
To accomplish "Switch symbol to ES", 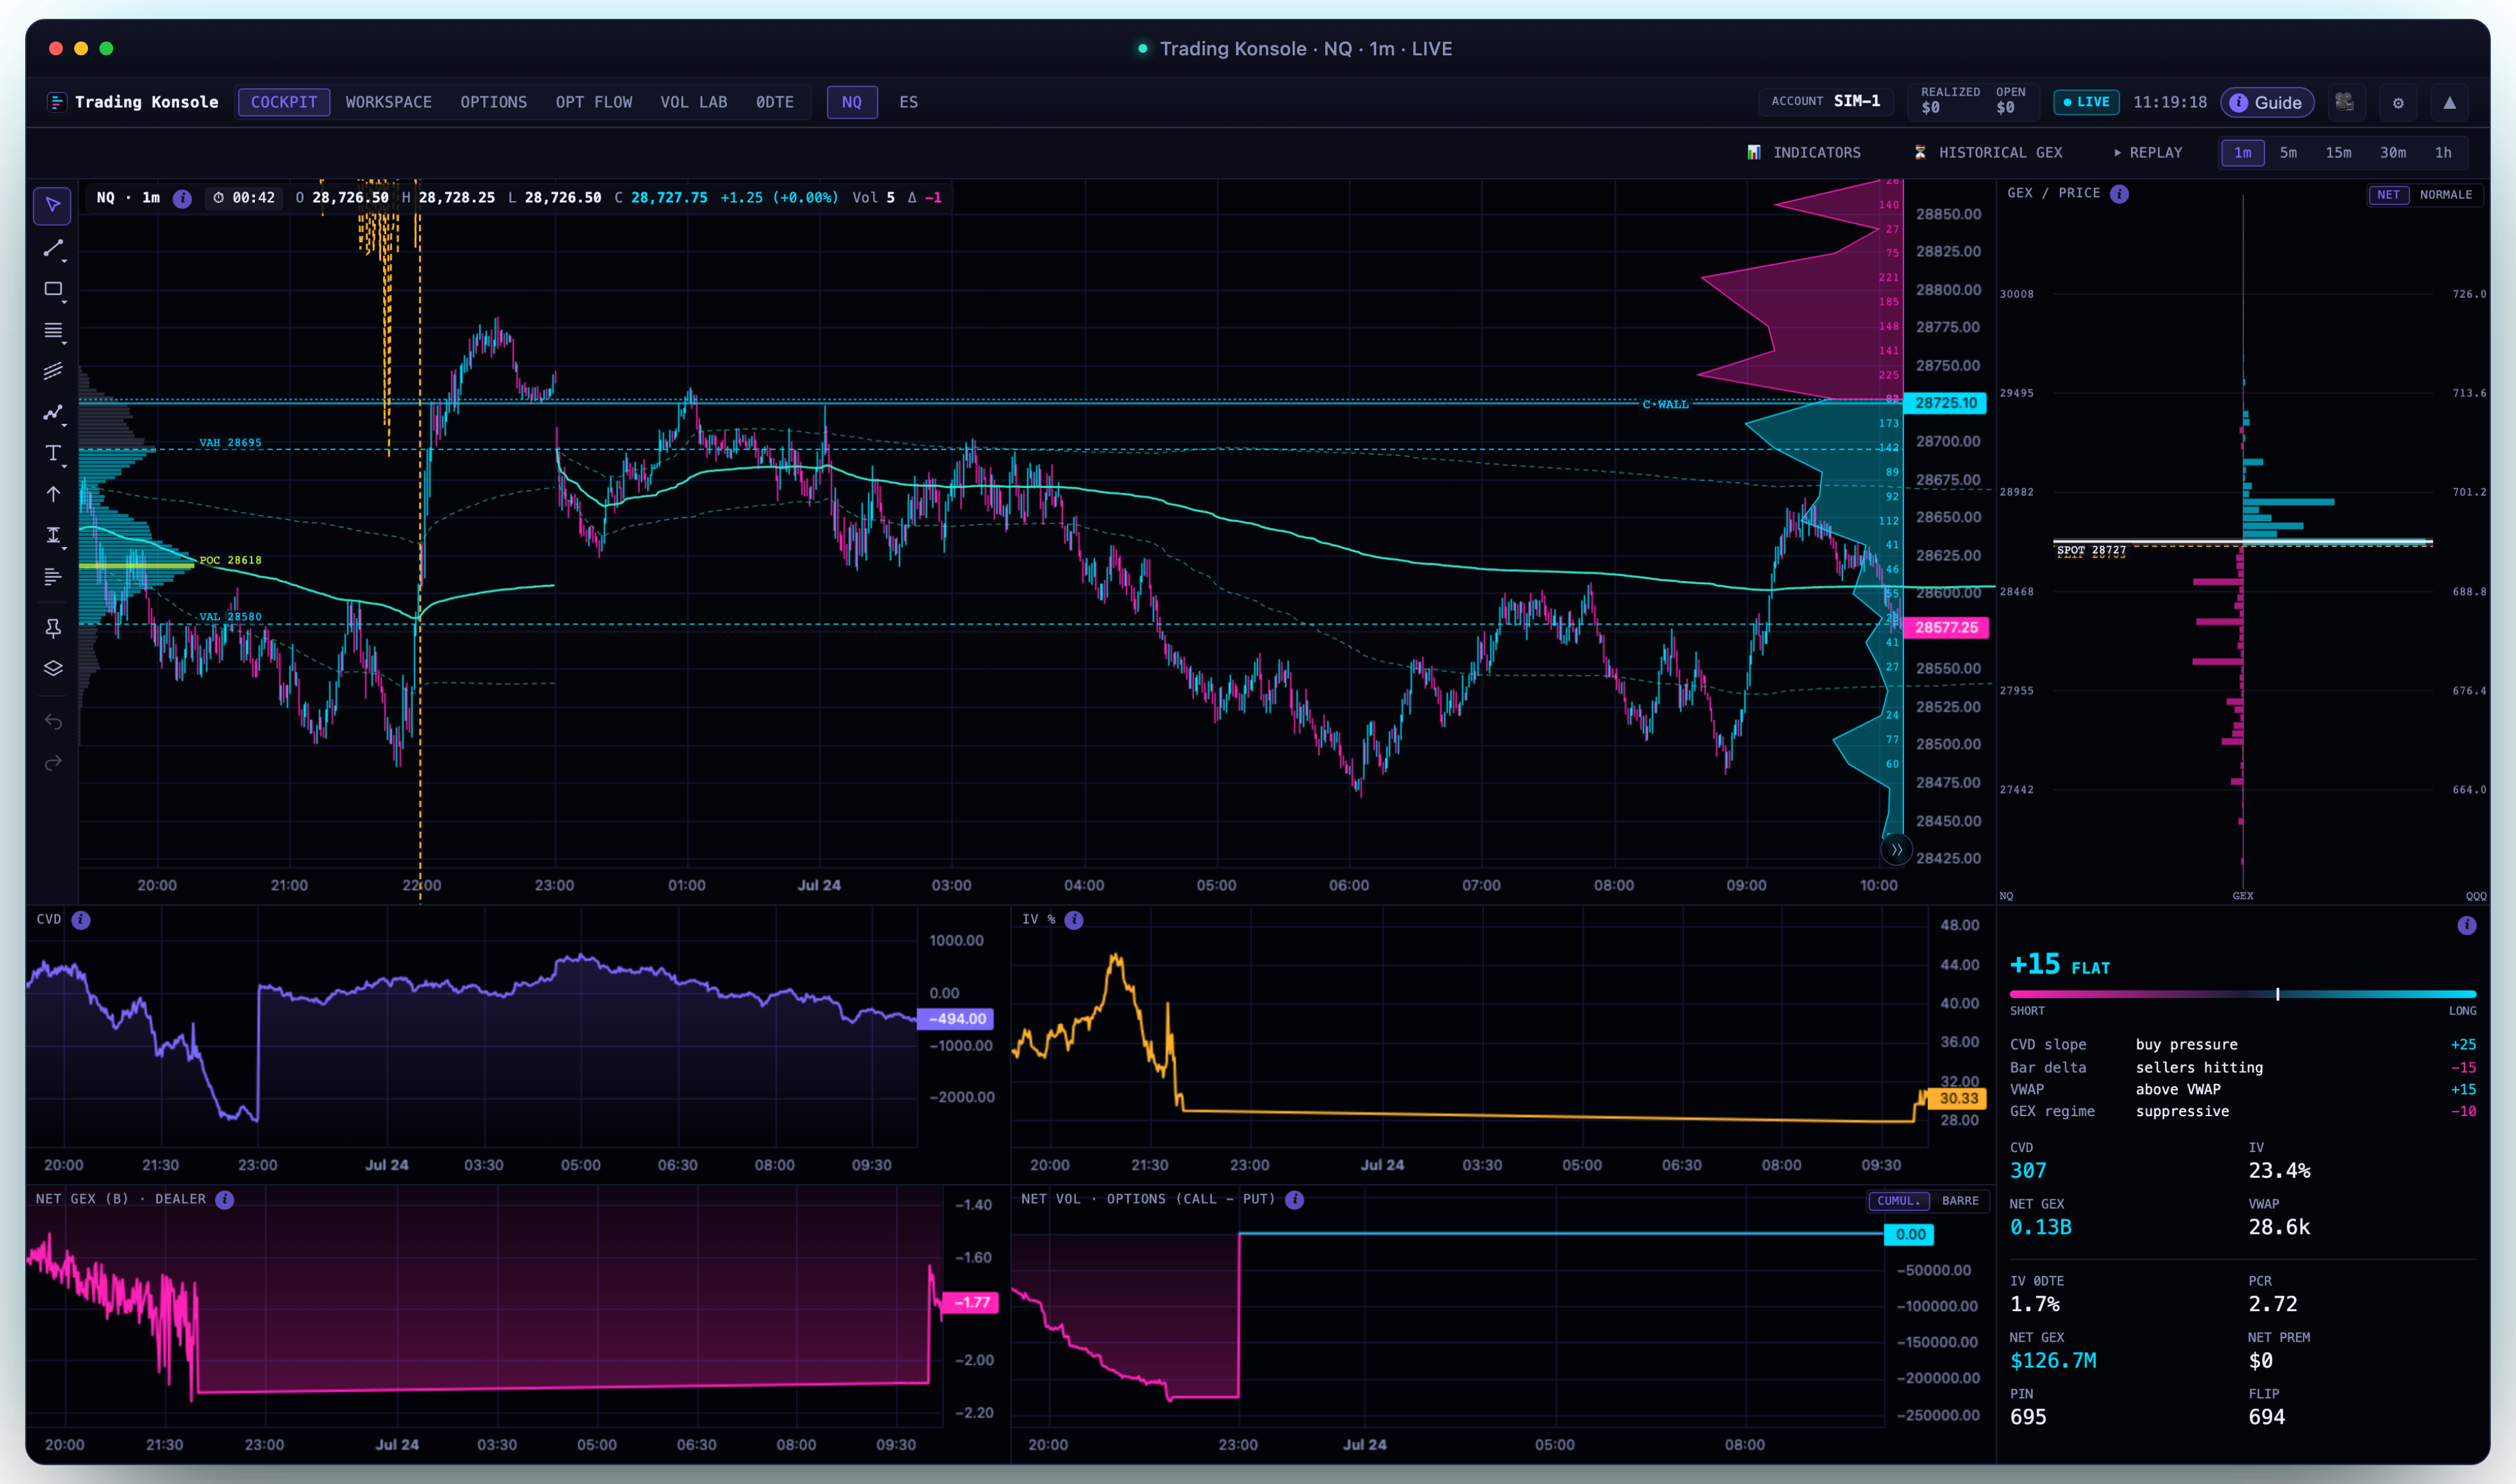I will (908, 102).
